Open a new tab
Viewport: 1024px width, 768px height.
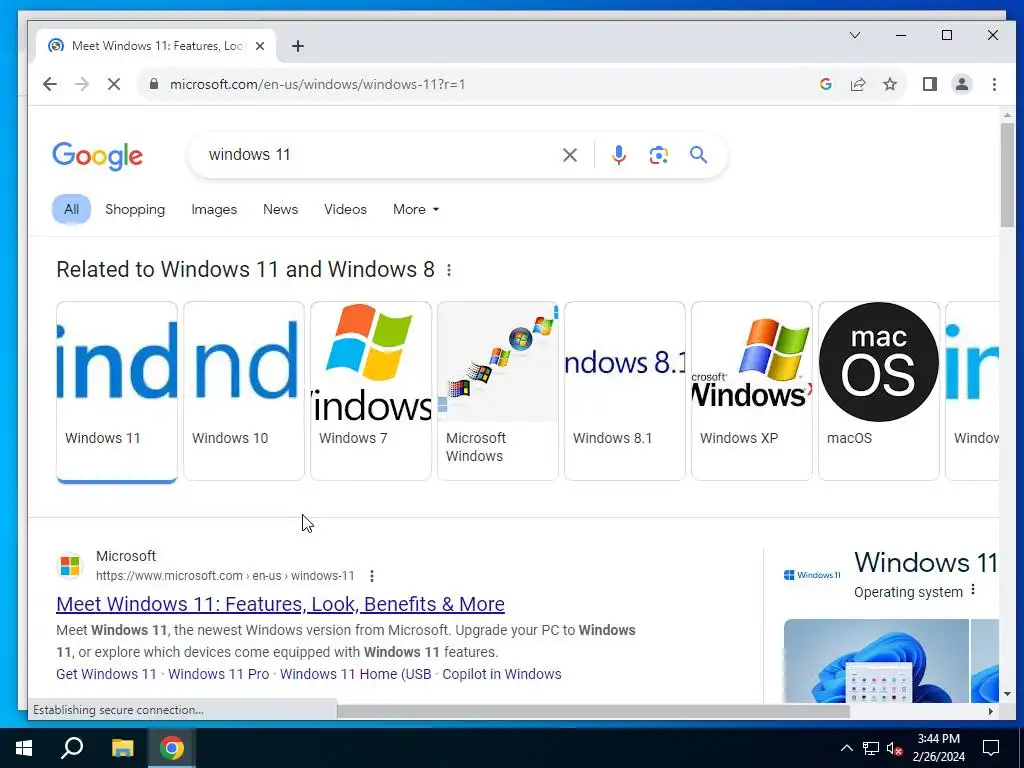(x=298, y=46)
